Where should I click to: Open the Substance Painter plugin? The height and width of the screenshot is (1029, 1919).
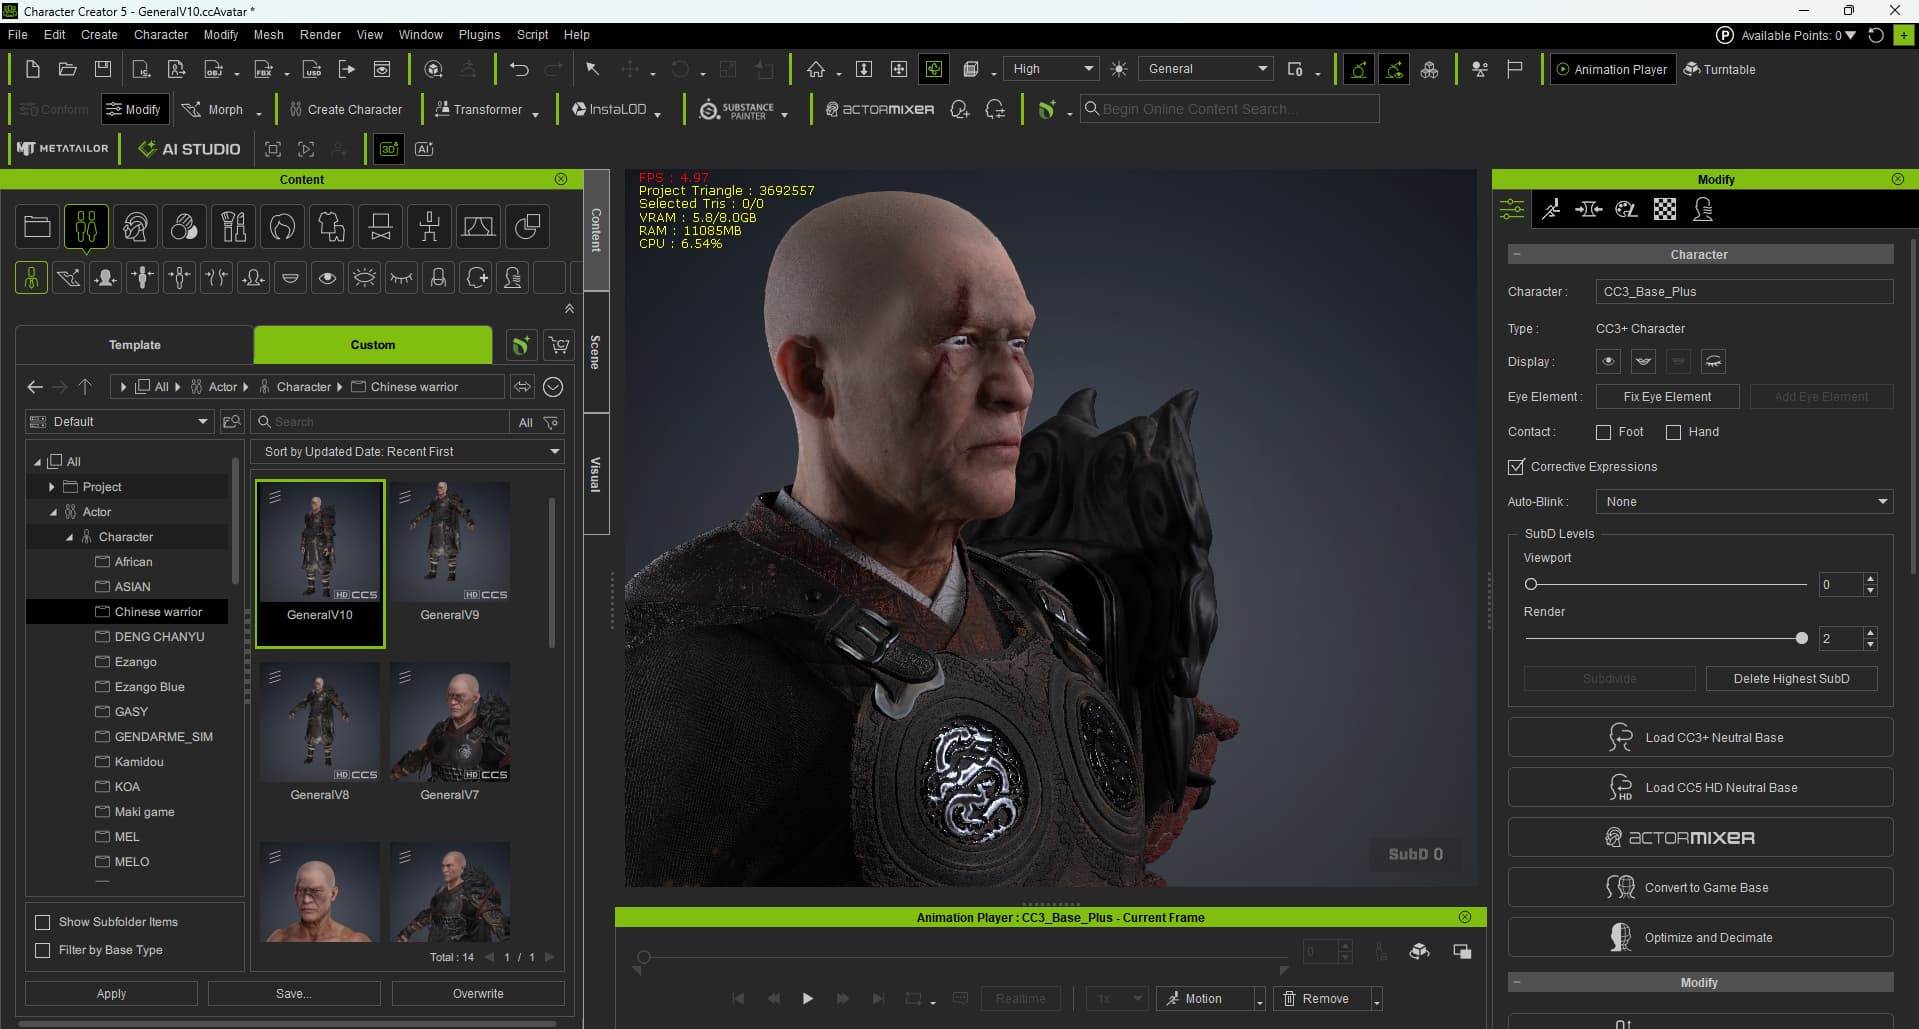(x=737, y=110)
